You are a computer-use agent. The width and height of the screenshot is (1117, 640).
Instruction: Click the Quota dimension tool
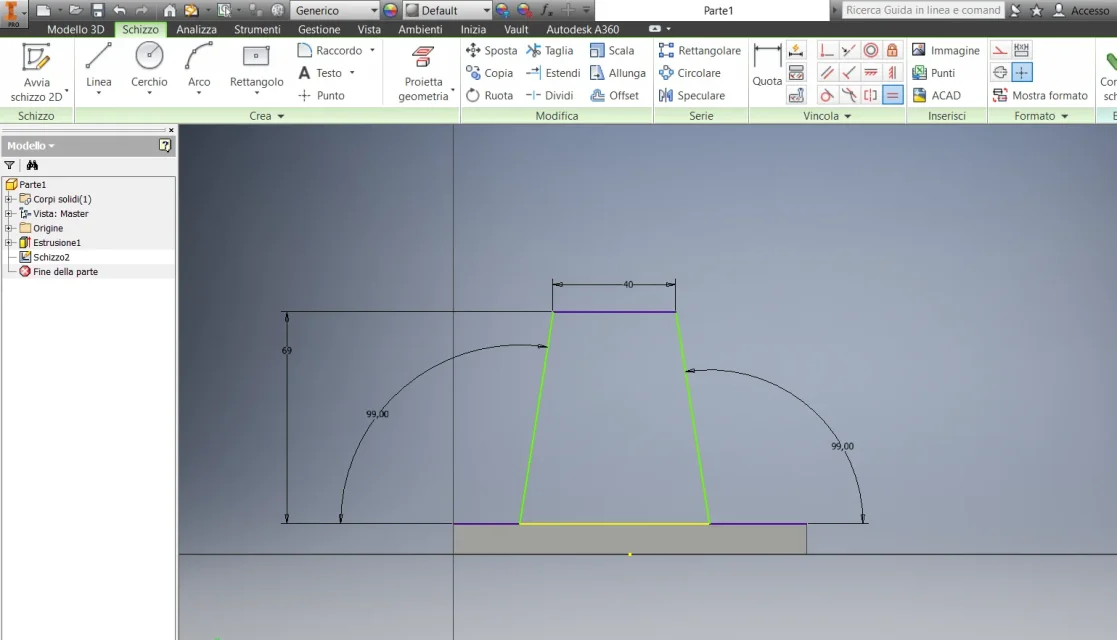(x=767, y=66)
